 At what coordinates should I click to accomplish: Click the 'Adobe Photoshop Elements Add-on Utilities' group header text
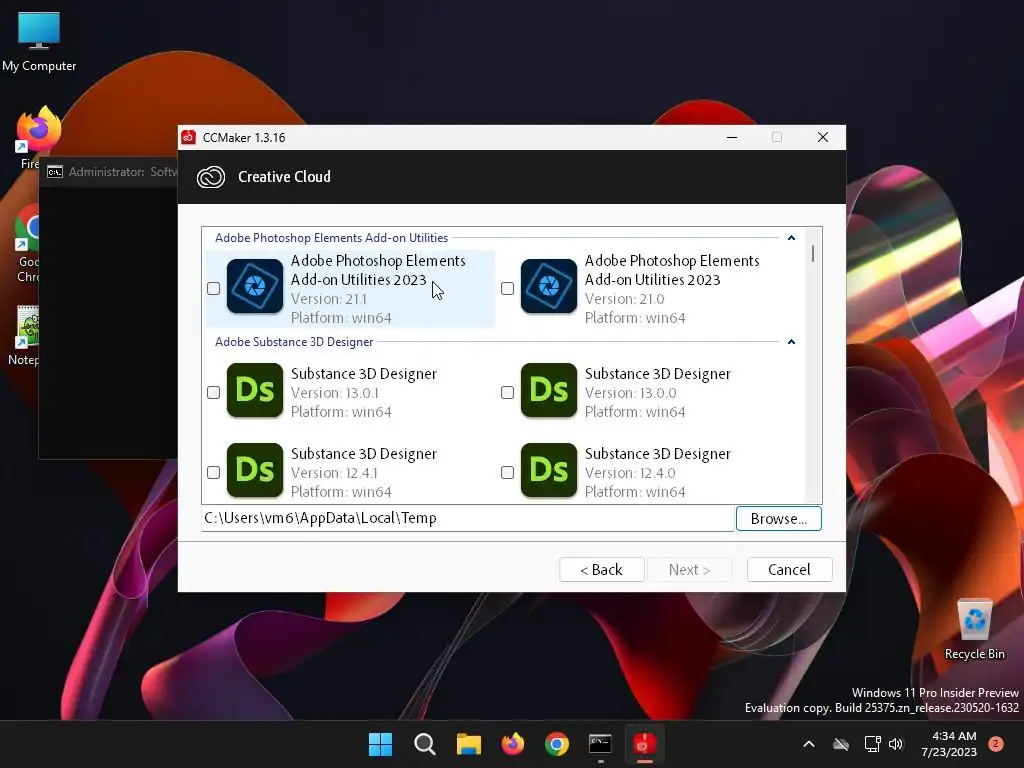(x=331, y=238)
